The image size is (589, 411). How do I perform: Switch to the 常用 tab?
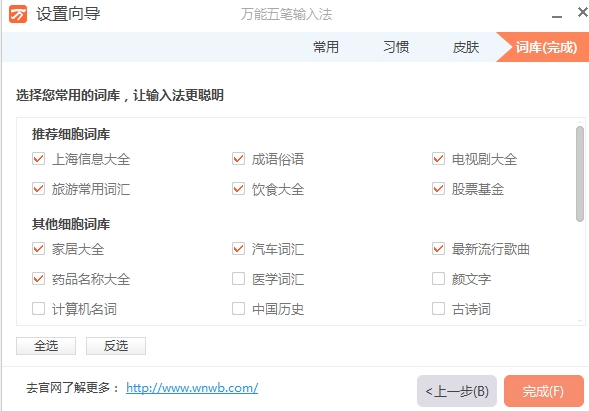326,47
